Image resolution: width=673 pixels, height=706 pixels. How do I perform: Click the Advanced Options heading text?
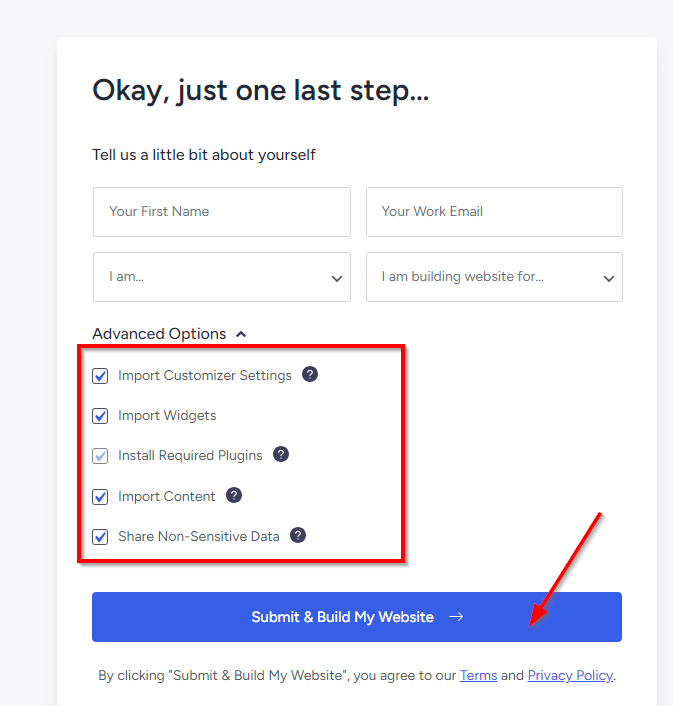click(159, 334)
